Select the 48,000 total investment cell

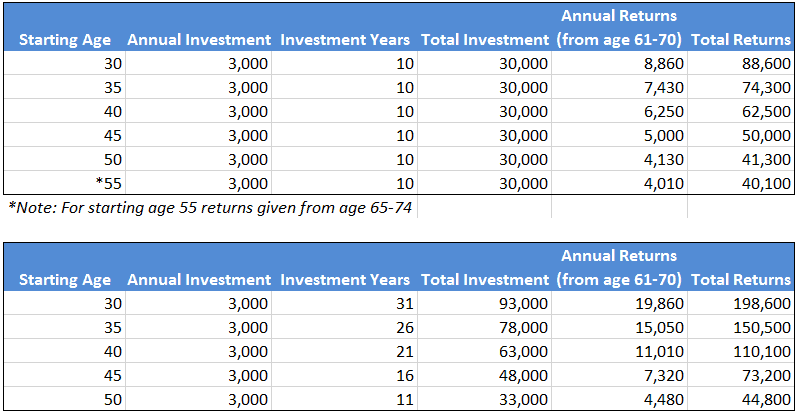pyautogui.click(x=484, y=375)
